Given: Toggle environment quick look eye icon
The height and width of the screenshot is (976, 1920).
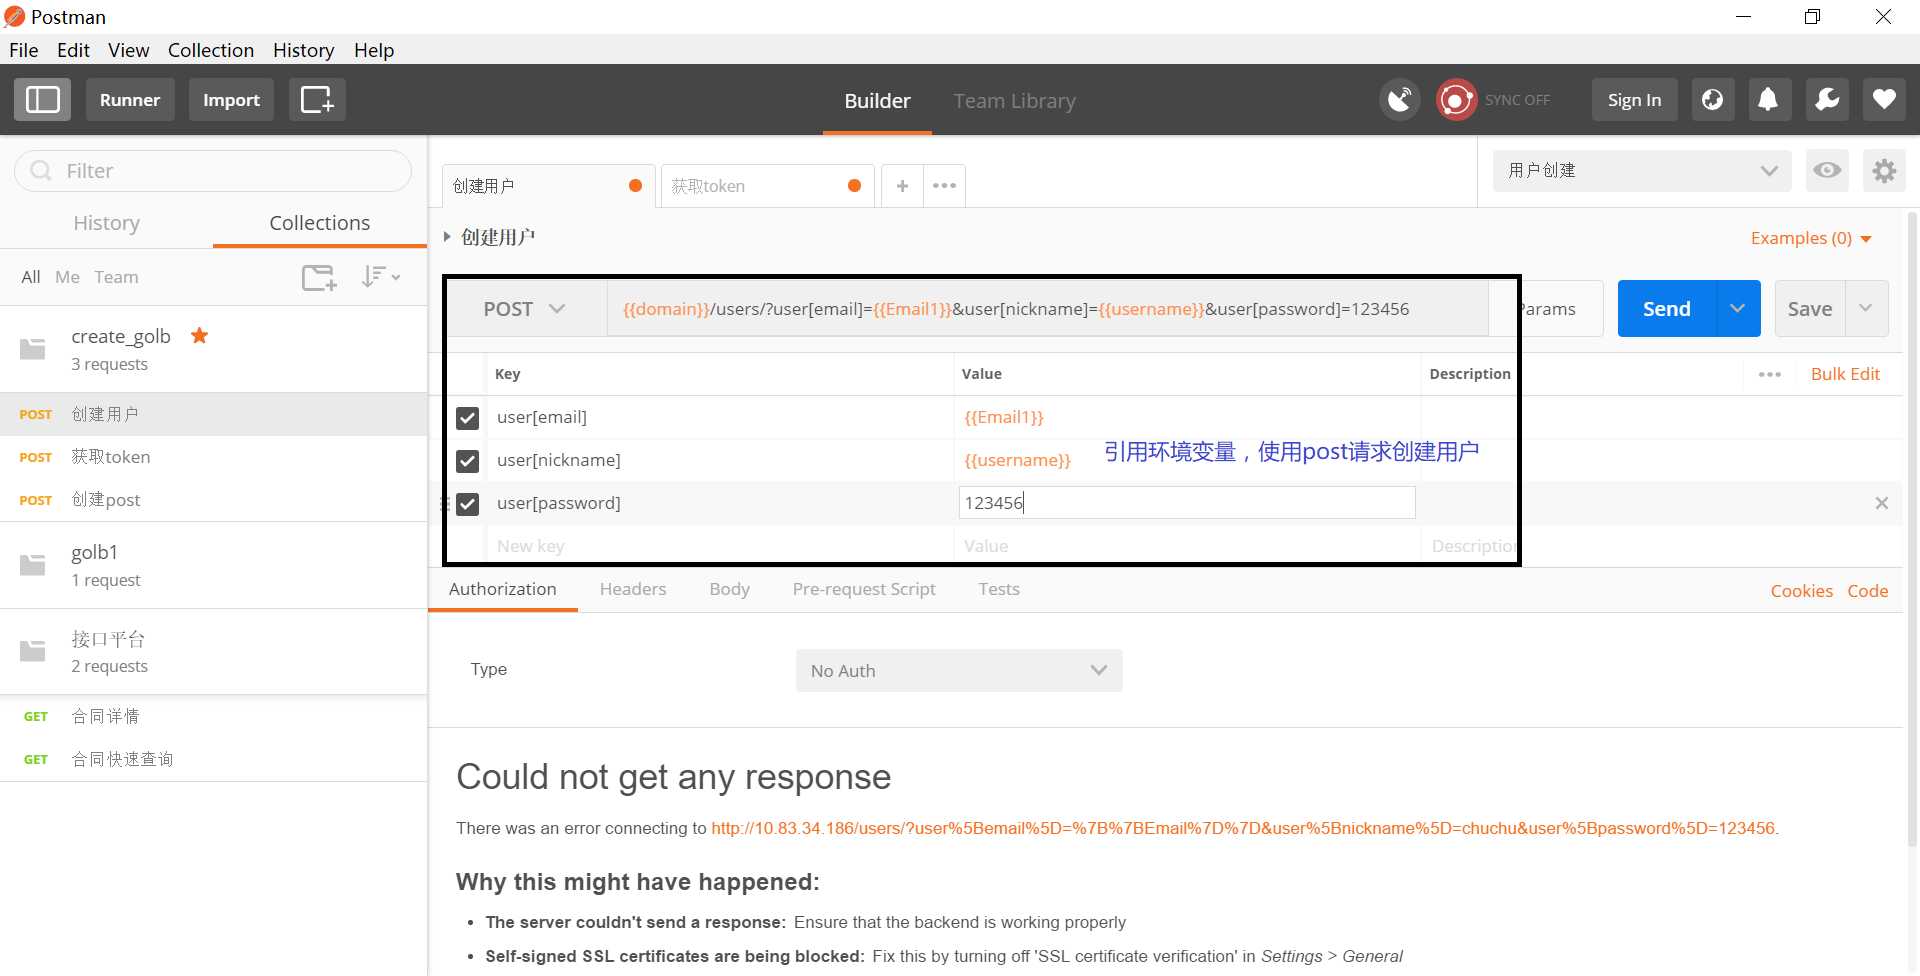Looking at the screenshot, I should pyautogui.click(x=1827, y=171).
